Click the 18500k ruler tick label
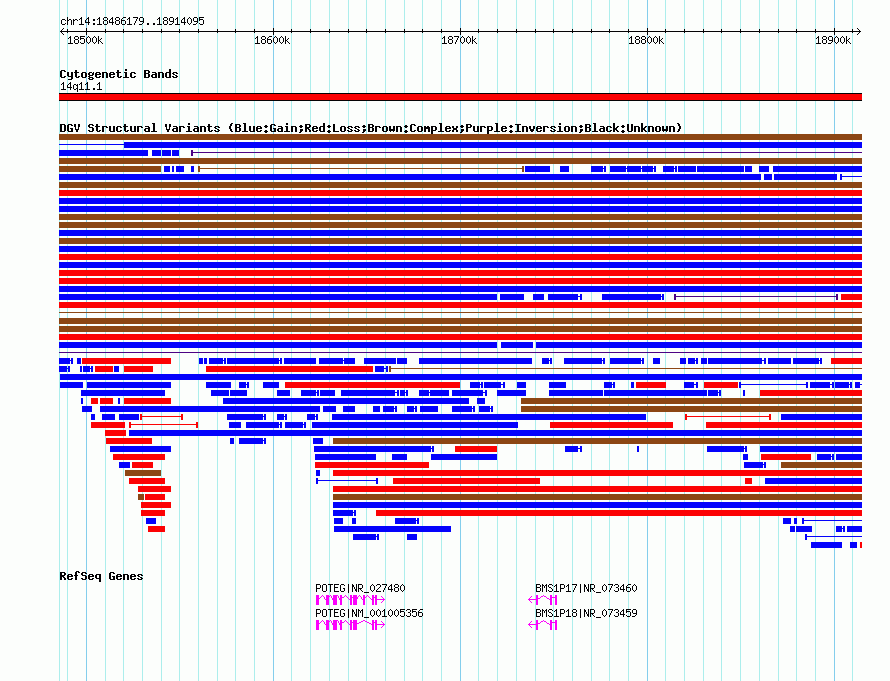The width and height of the screenshot is (890, 681). pos(85,40)
